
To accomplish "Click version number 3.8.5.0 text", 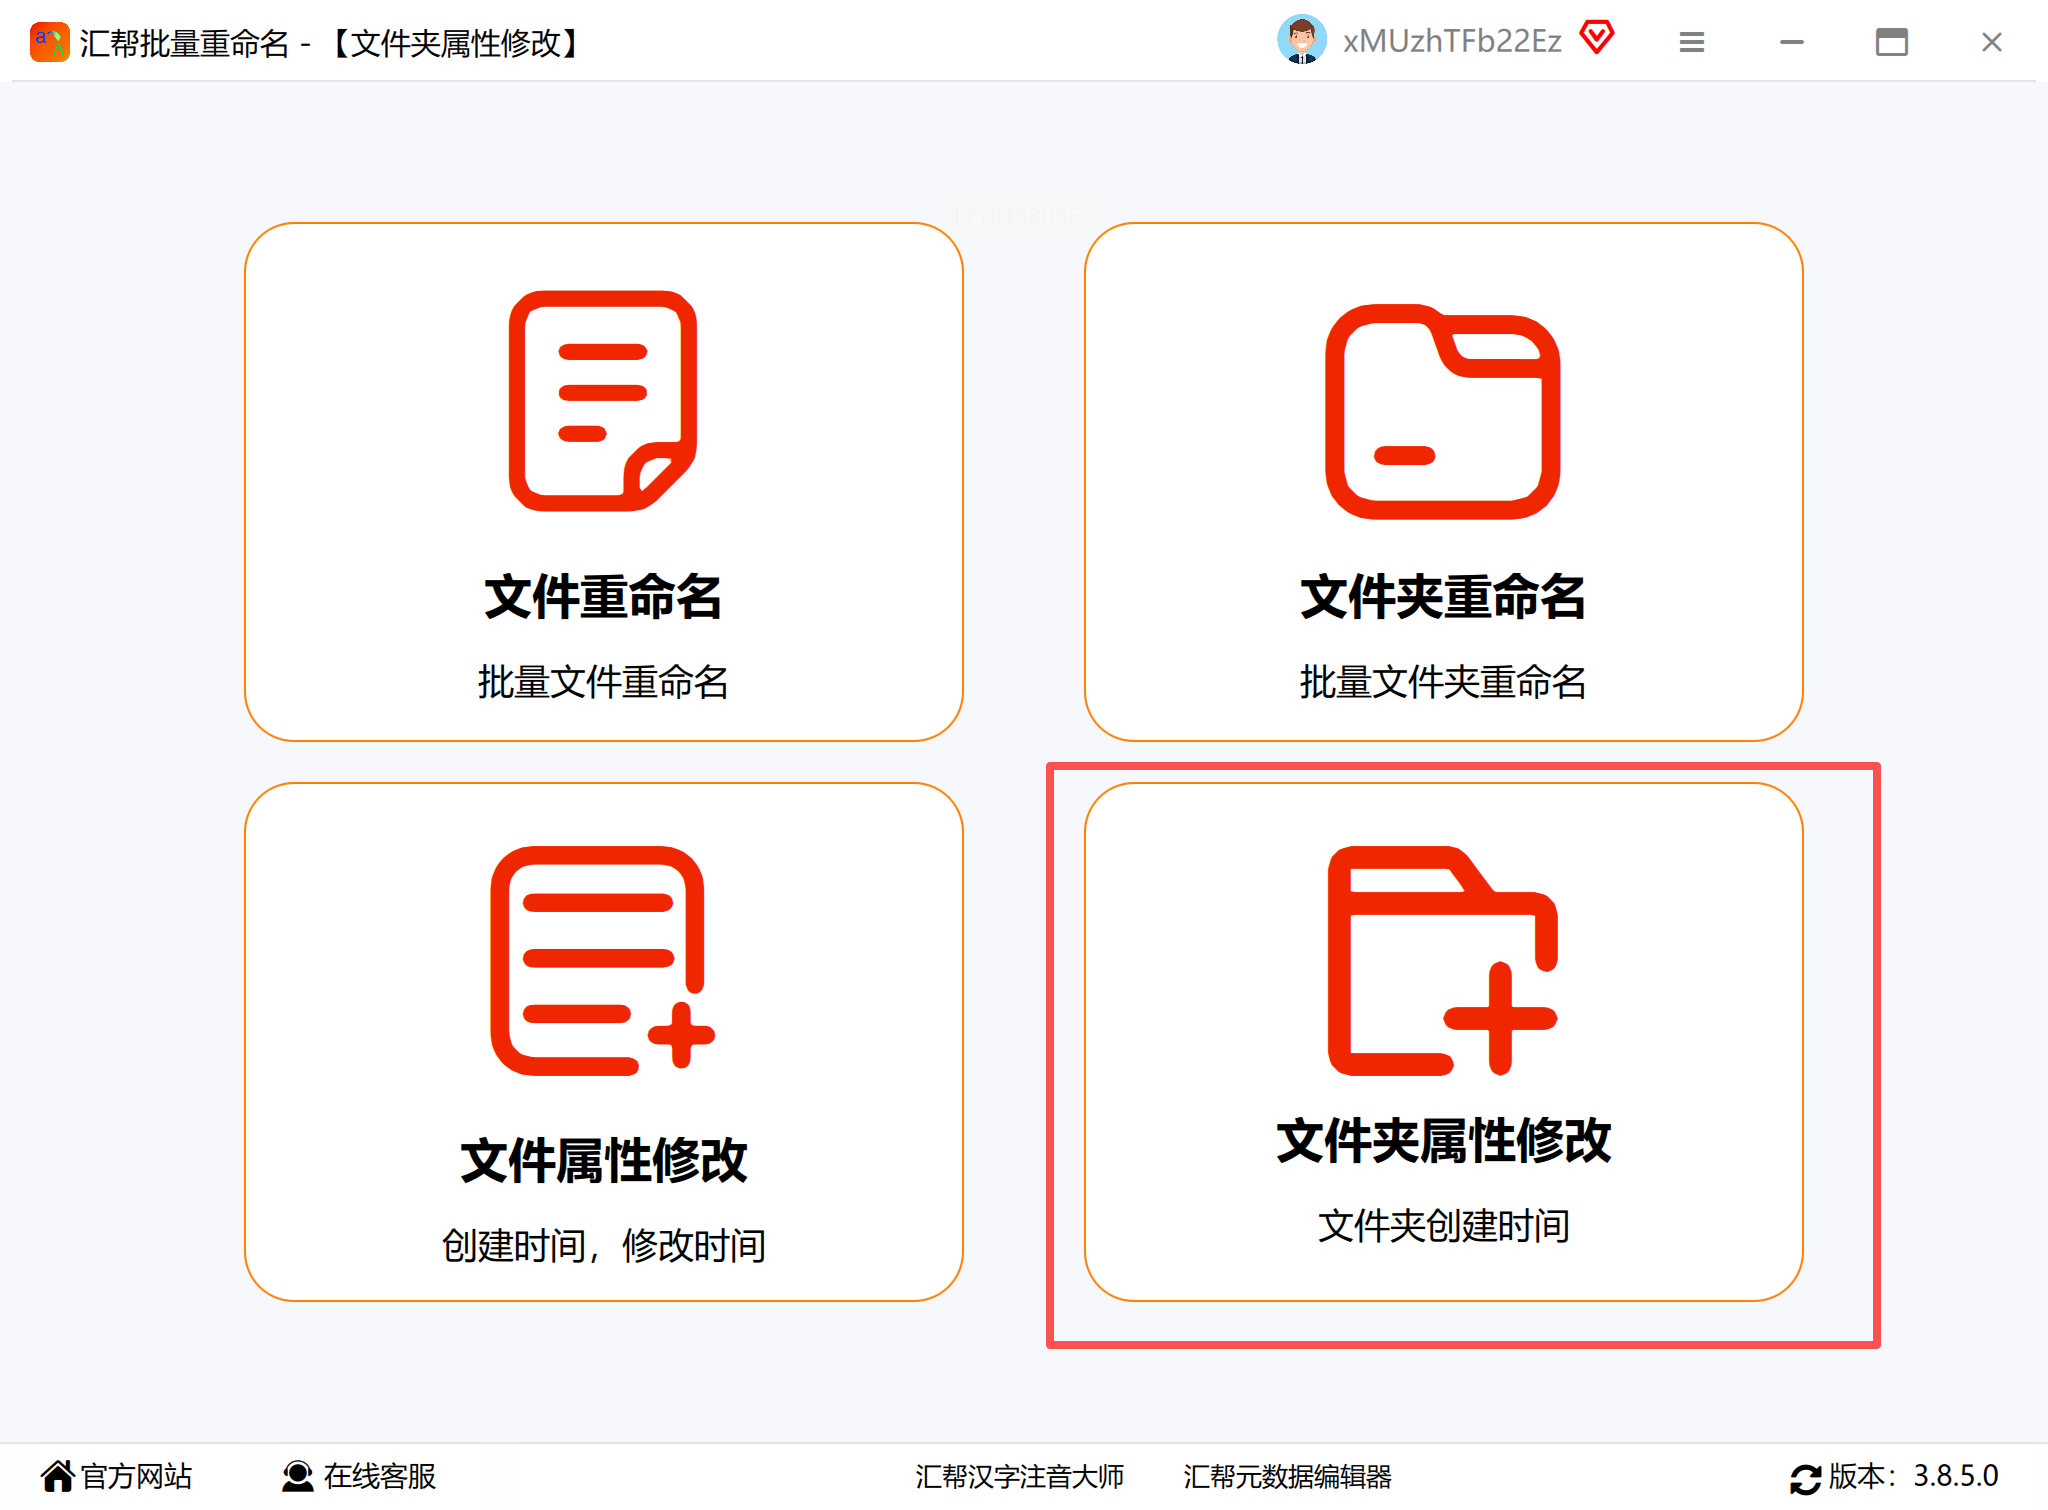I will pos(1955,1476).
